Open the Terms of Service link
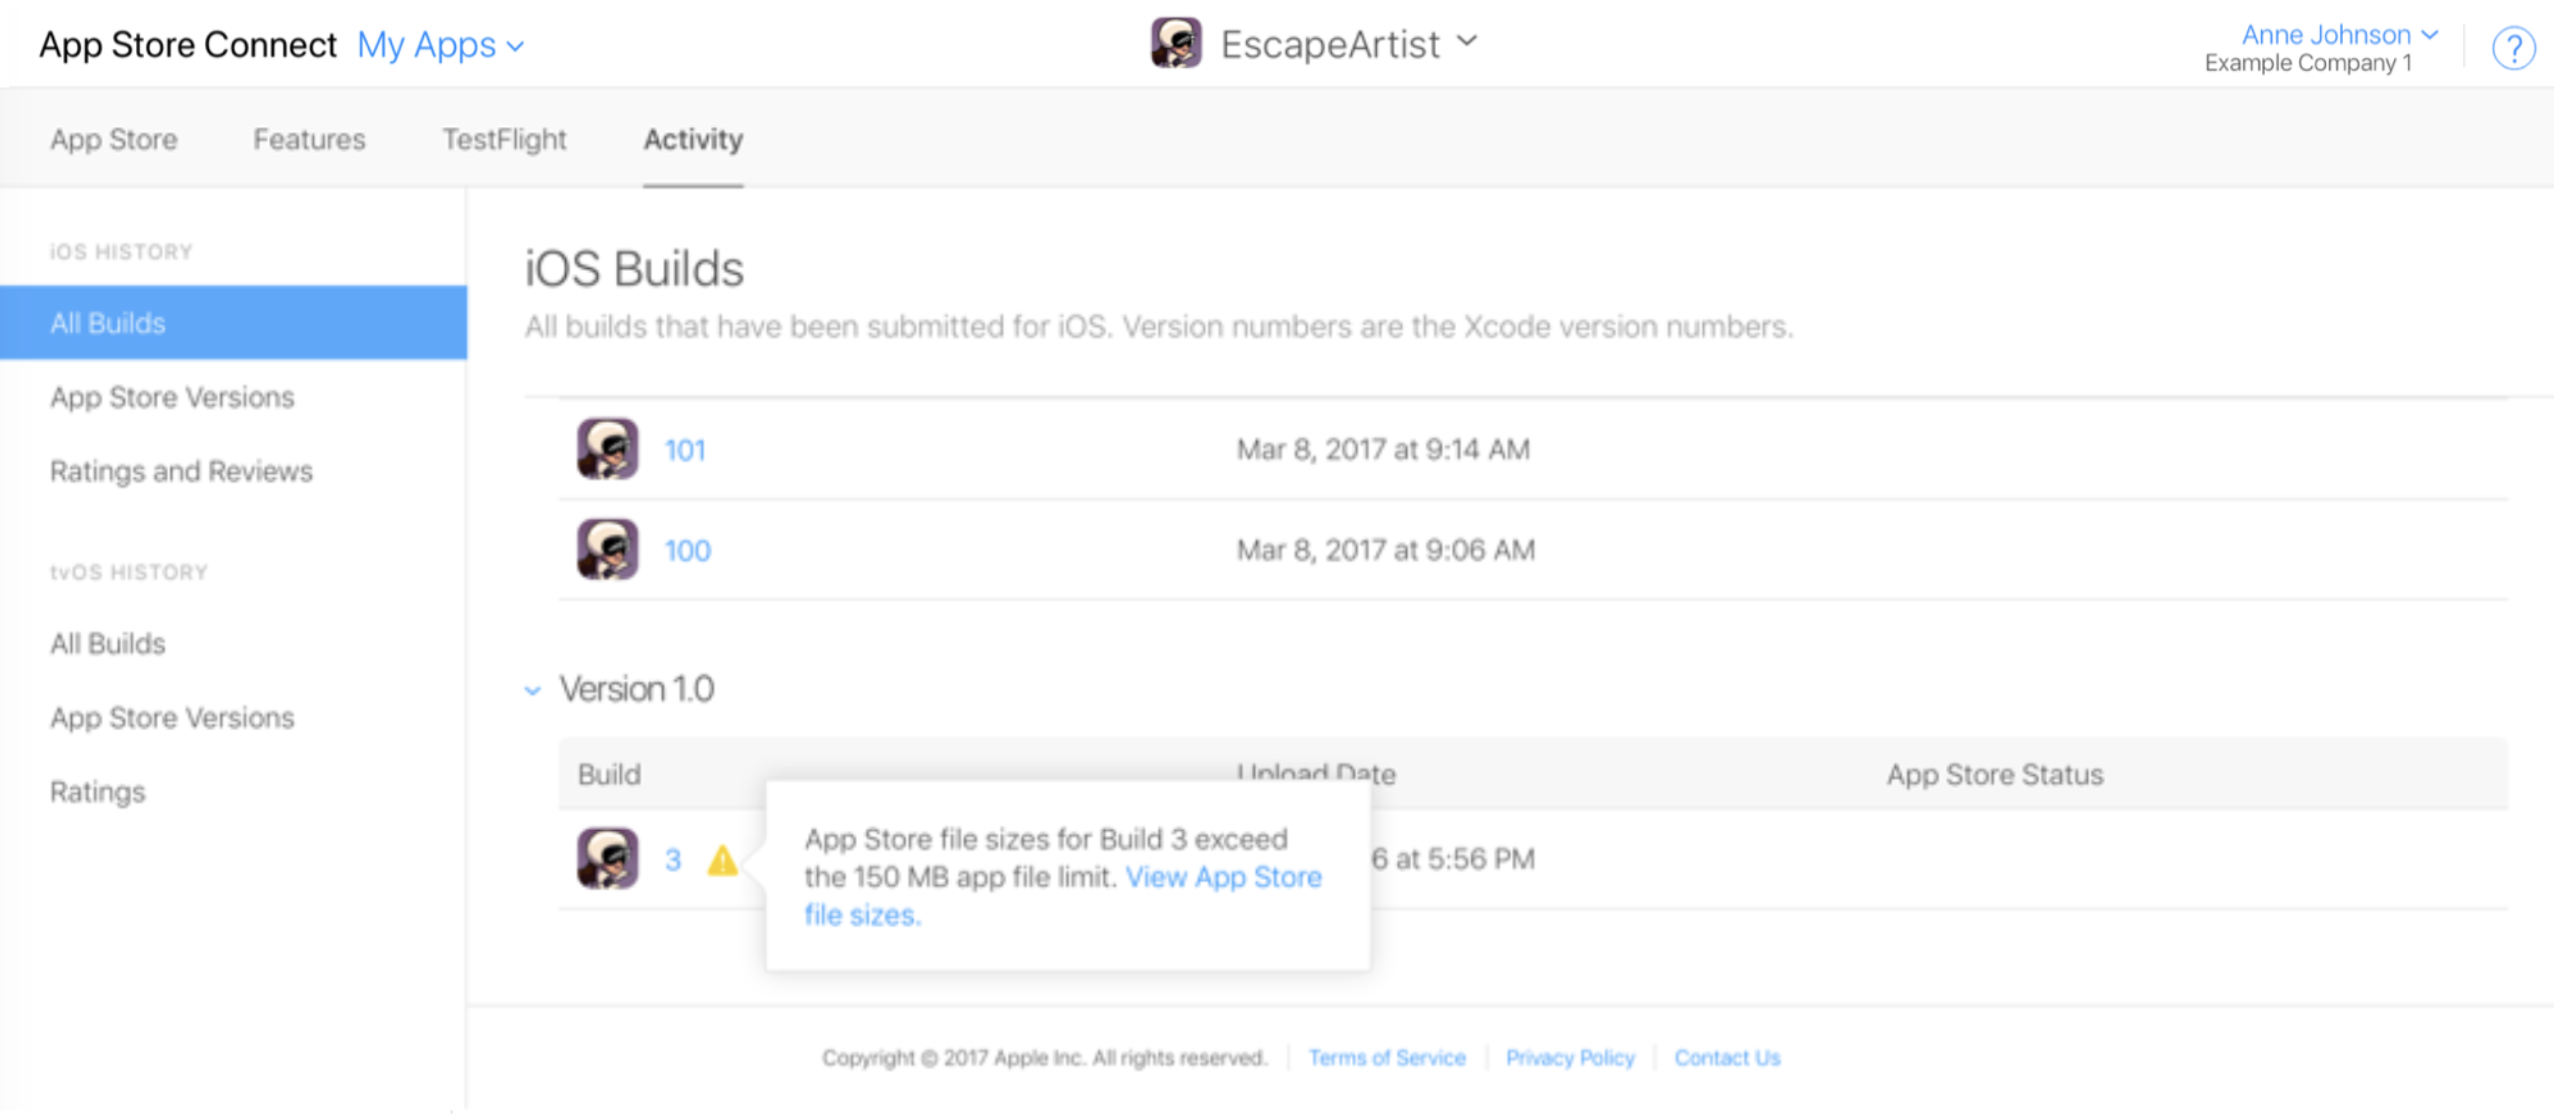The width and height of the screenshot is (2556, 1114). [1388, 1057]
